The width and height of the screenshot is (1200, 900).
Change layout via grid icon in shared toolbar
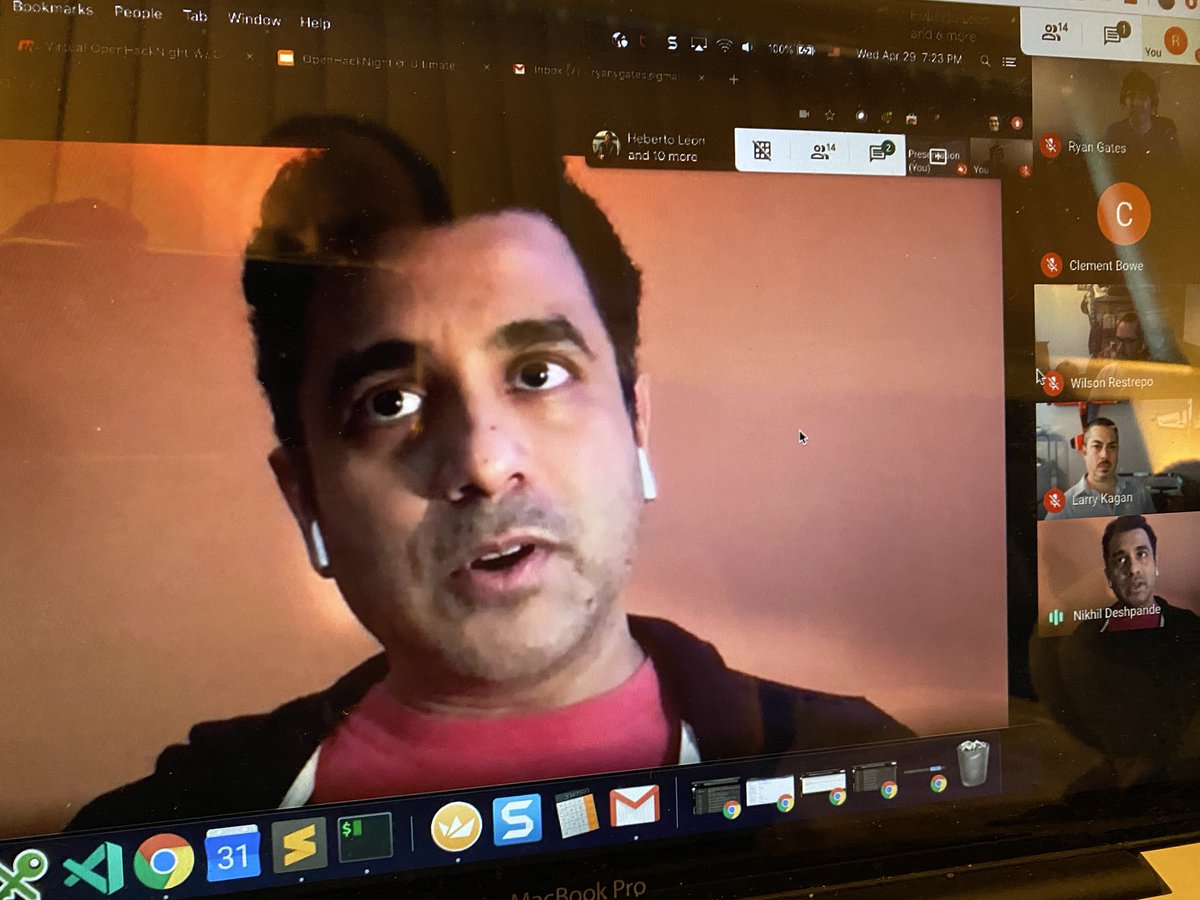click(x=762, y=151)
